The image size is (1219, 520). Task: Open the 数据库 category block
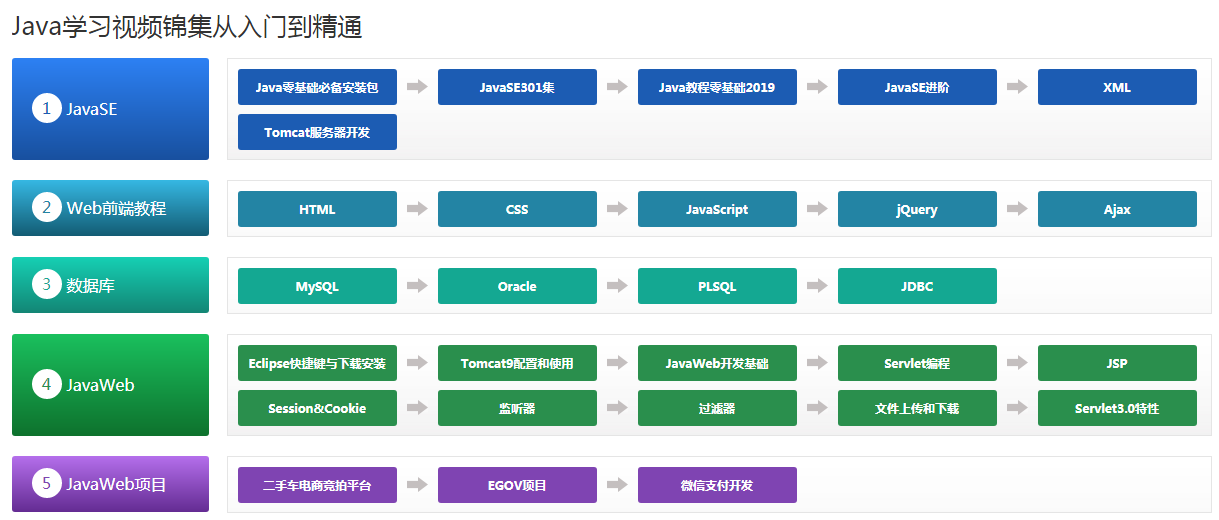[110, 285]
